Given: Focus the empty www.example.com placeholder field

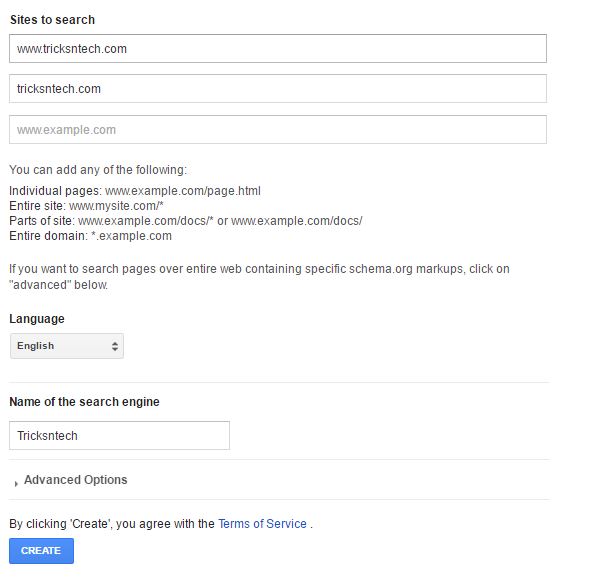Looking at the screenshot, I should pos(278,130).
